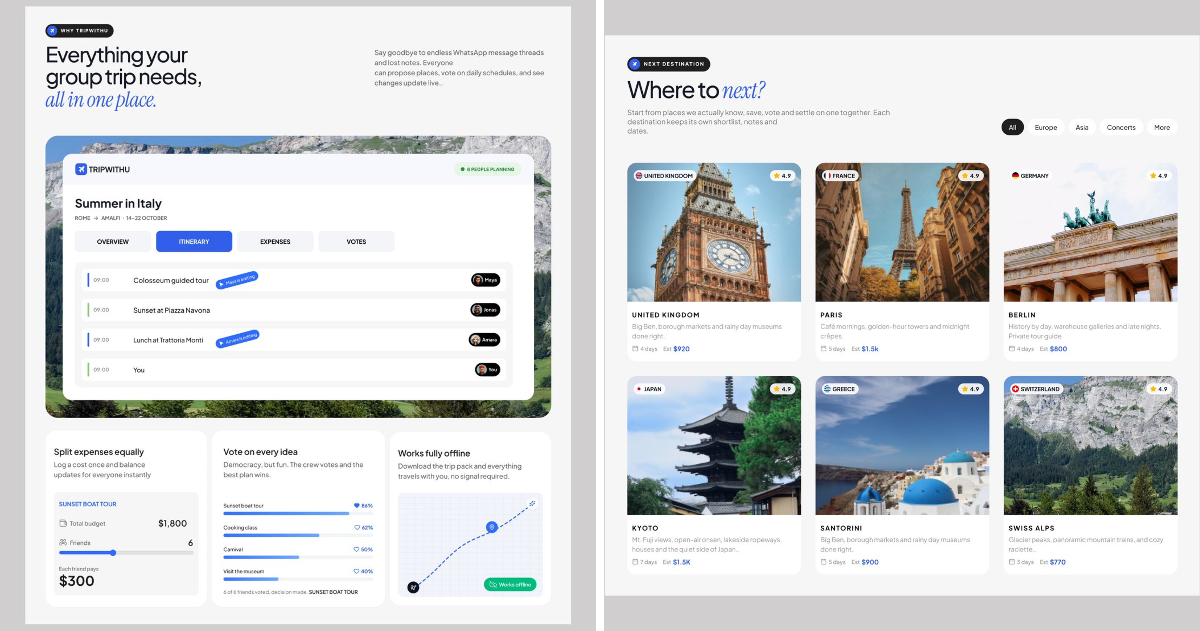Click calendar icon on Santorini card
The height and width of the screenshot is (631, 1200).
coord(823,562)
